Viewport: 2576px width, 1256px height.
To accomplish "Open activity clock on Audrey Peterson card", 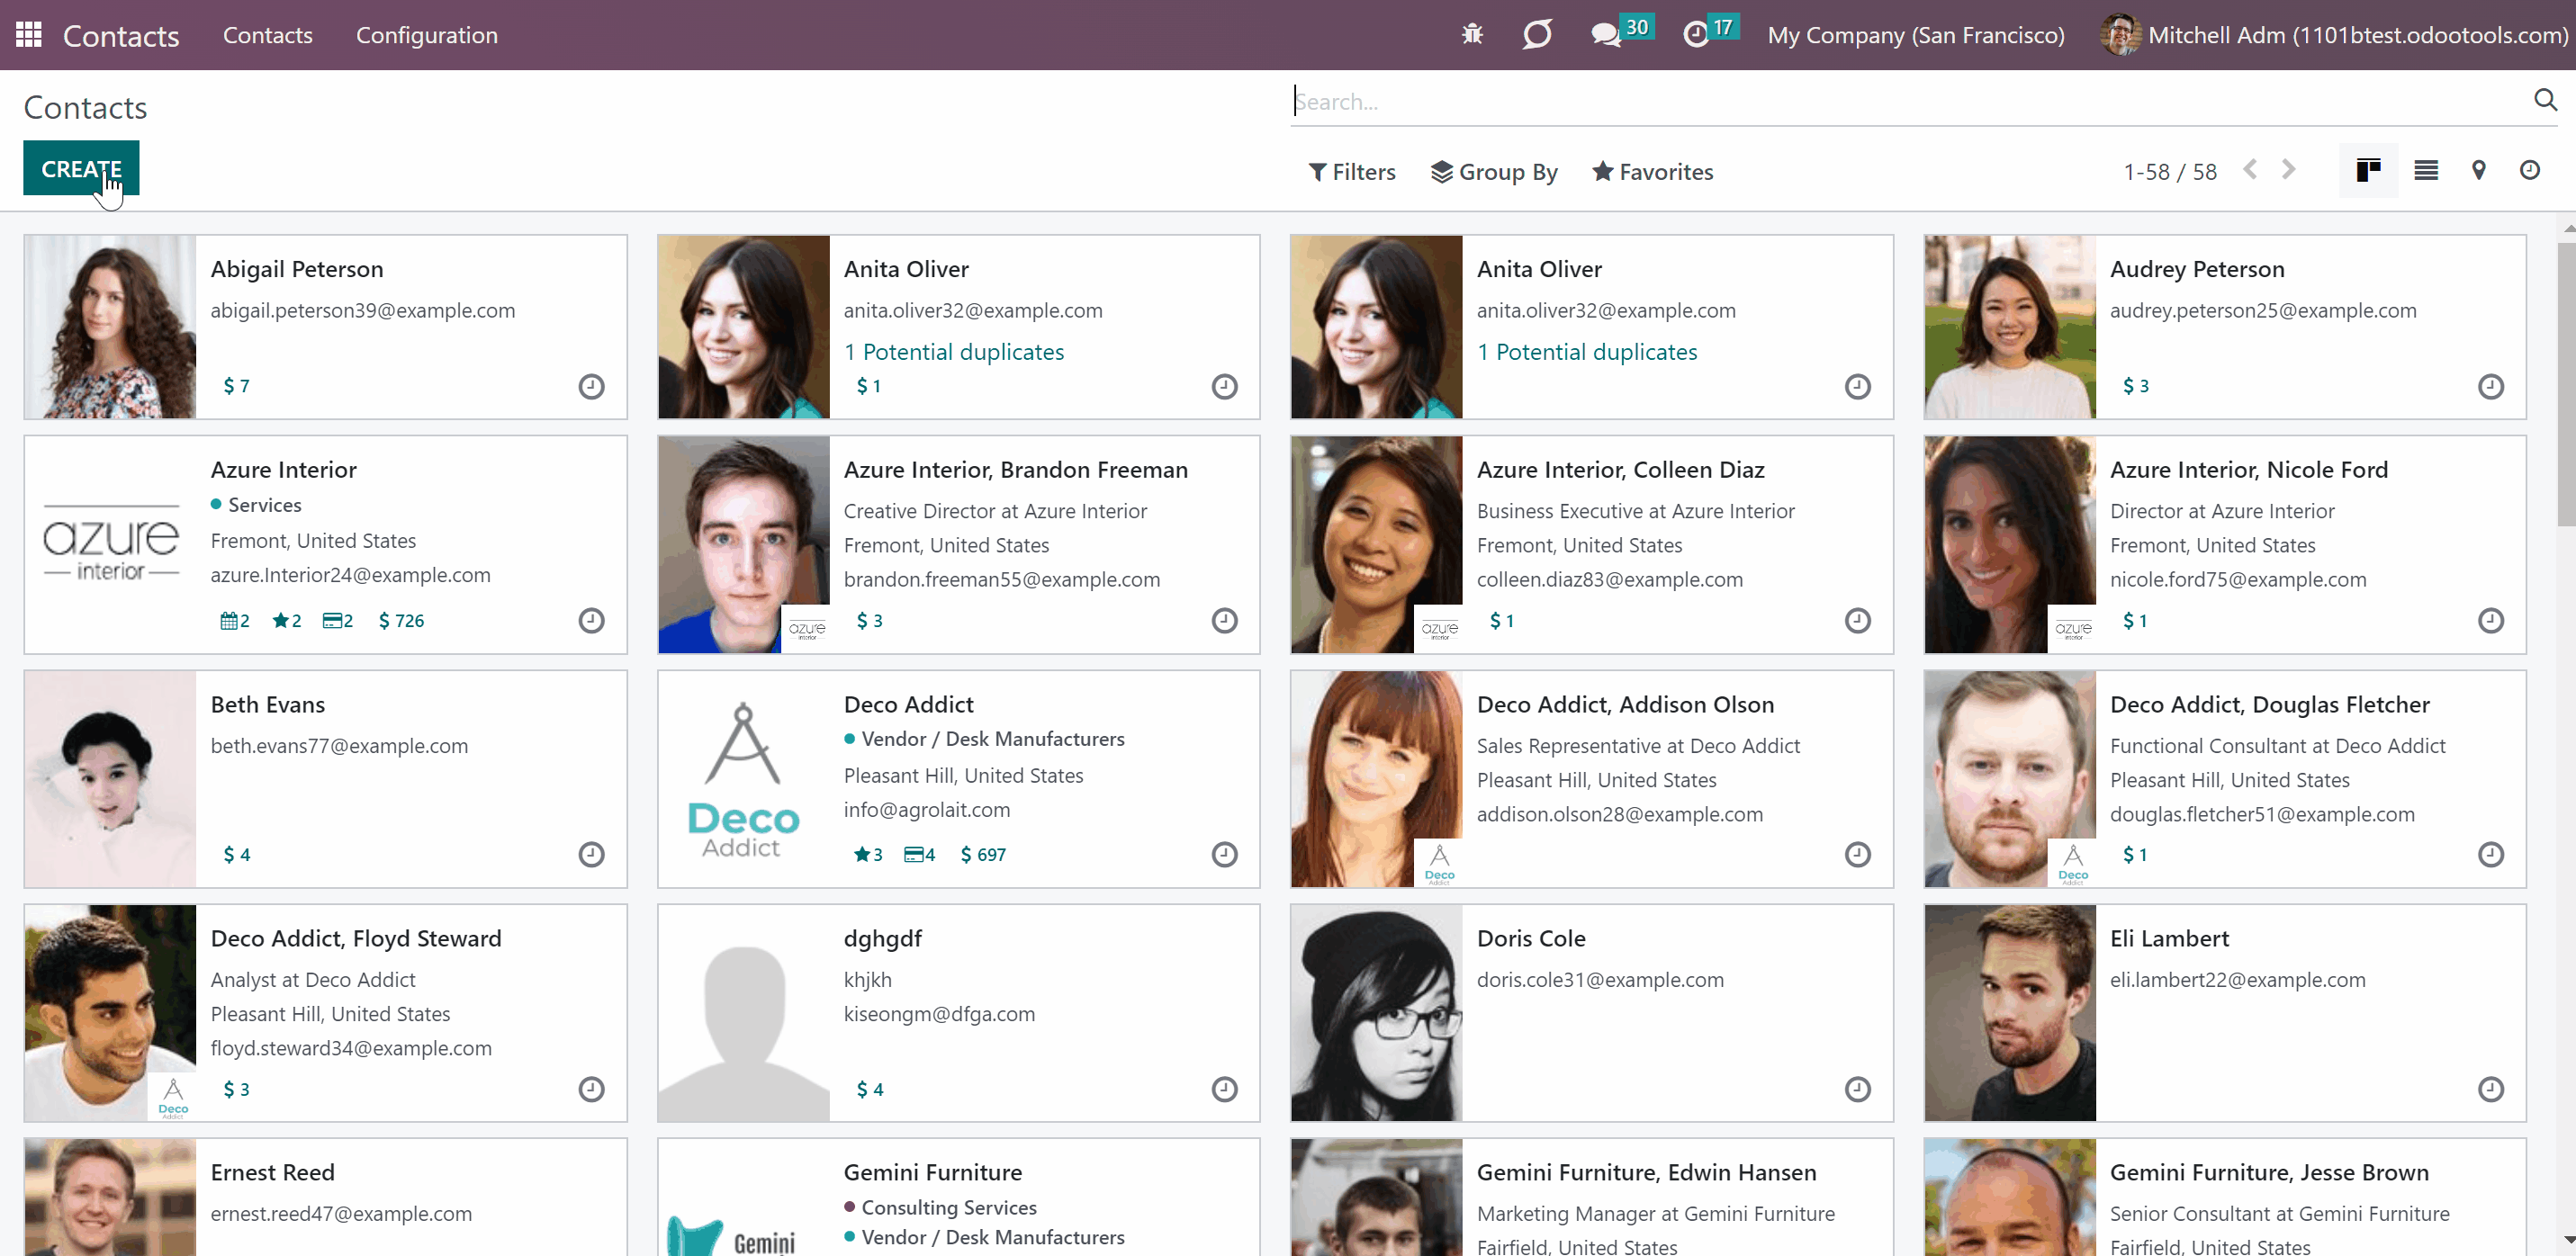I will 2490,386.
